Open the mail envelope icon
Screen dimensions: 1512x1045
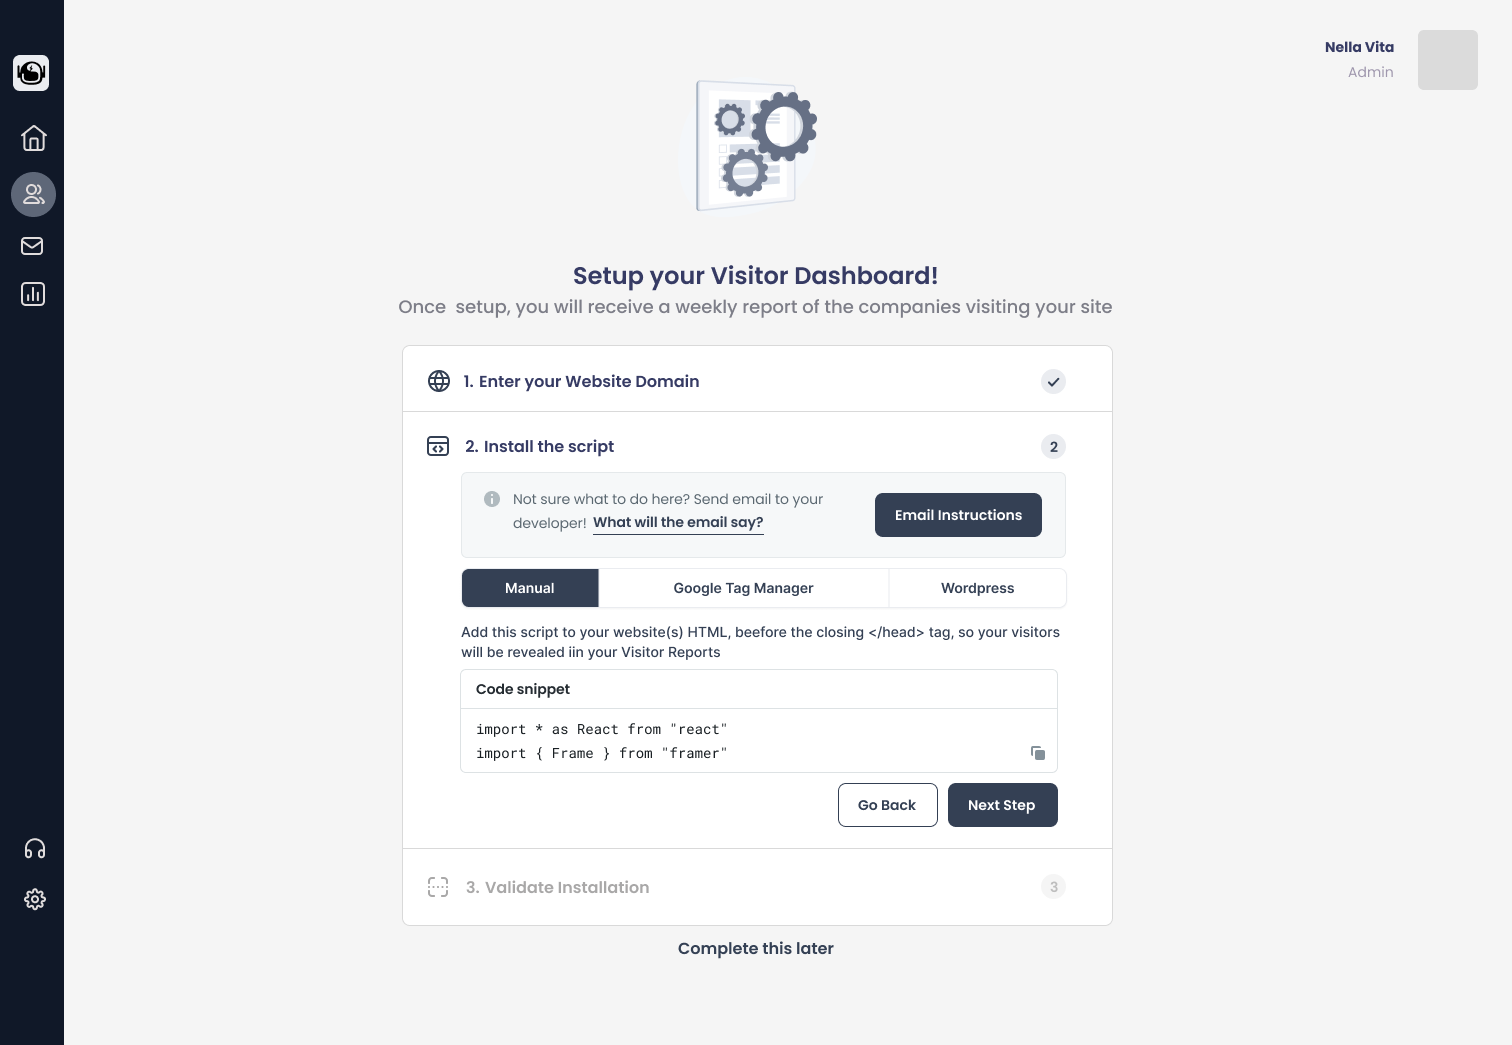(33, 246)
